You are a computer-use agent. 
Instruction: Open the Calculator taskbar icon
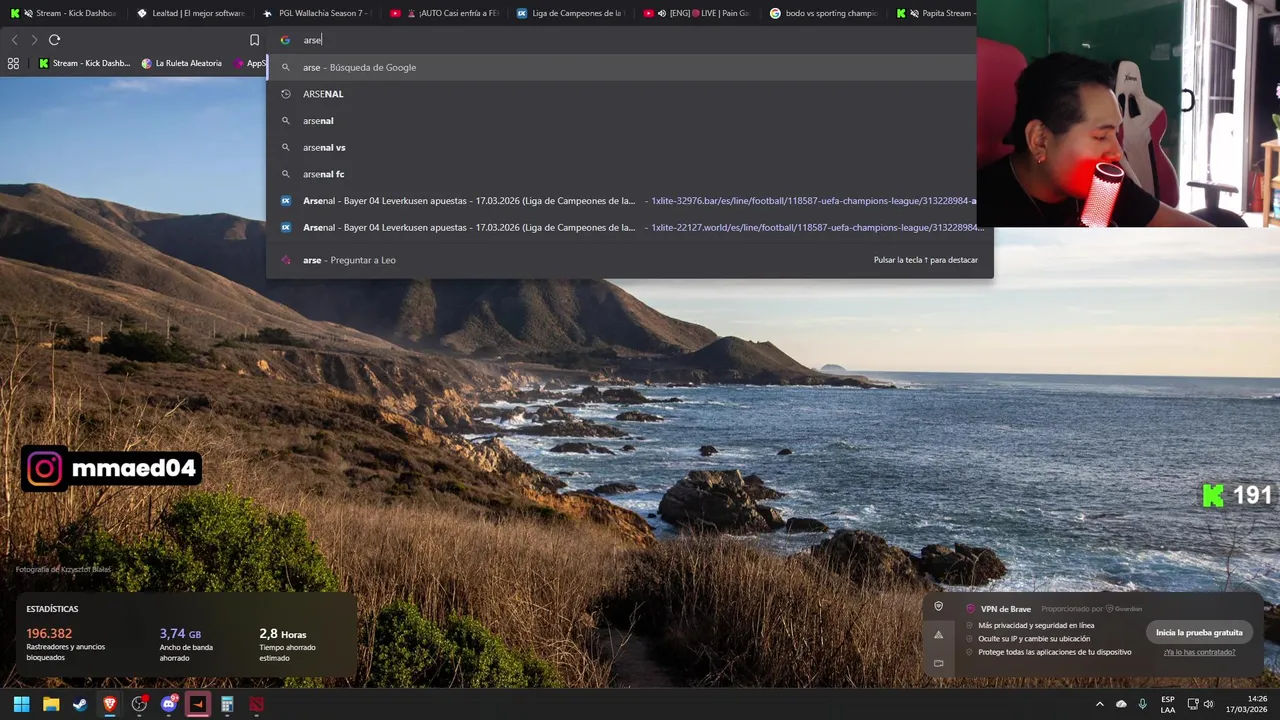pos(227,704)
